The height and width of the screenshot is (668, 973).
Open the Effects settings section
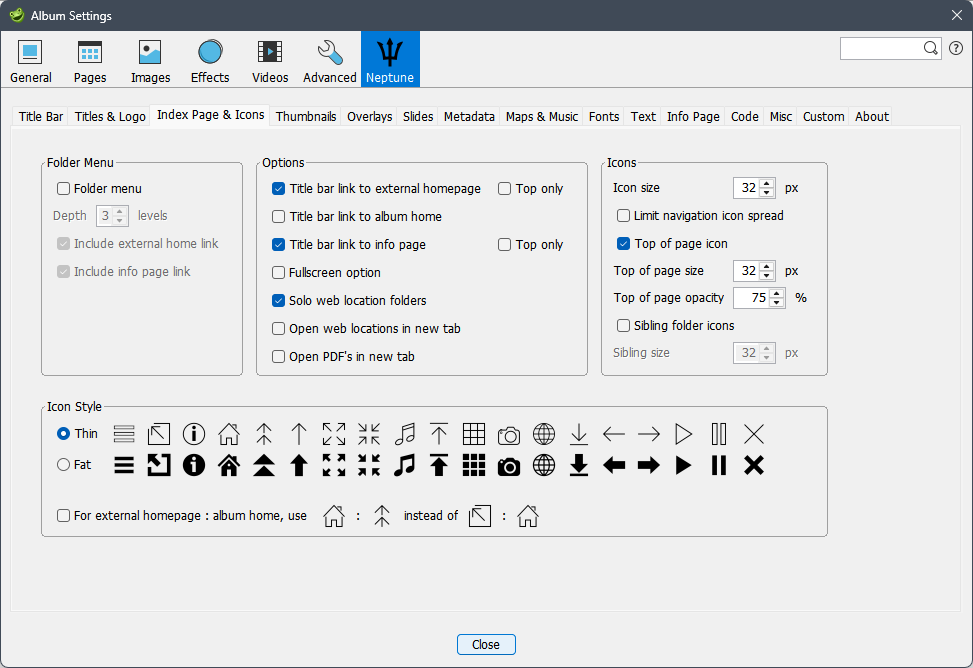point(210,60)
